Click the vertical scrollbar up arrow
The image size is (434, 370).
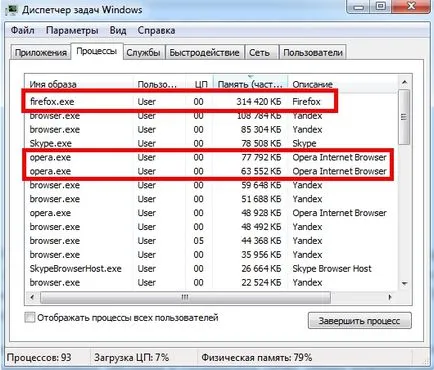(x=404, y=82)
